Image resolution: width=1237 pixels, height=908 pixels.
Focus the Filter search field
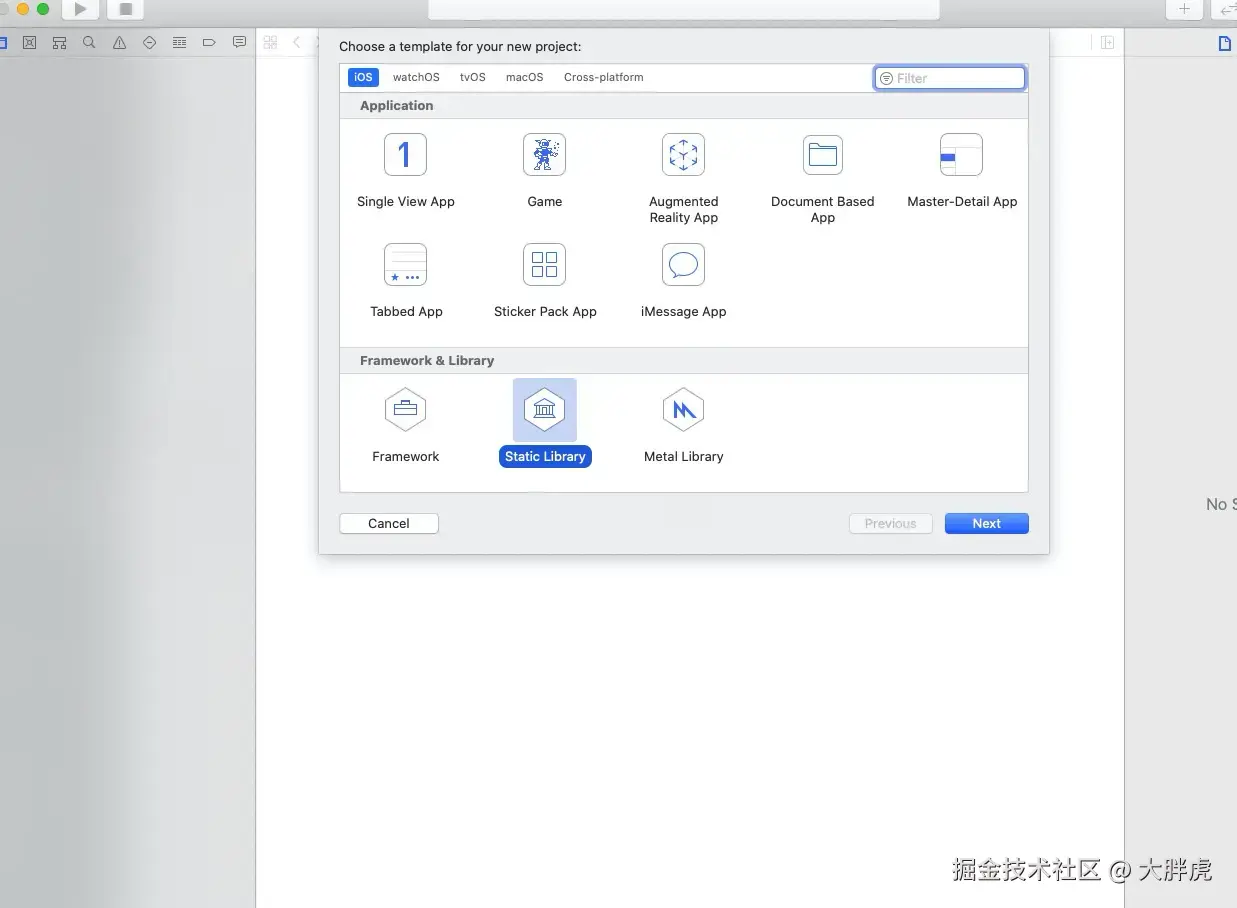[x=949, y=78]
